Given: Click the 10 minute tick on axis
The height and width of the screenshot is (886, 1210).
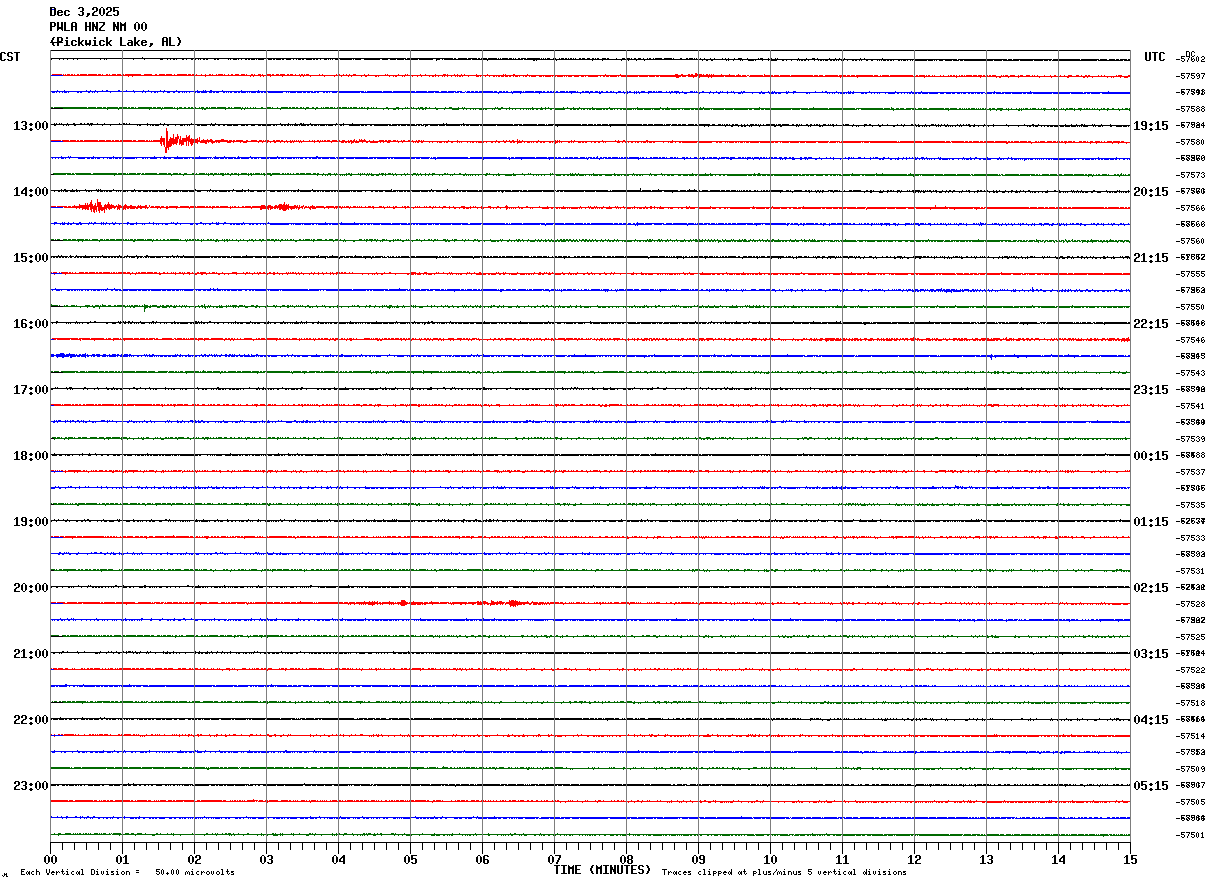Looking at the screenshot, I should tap(770, 859).
